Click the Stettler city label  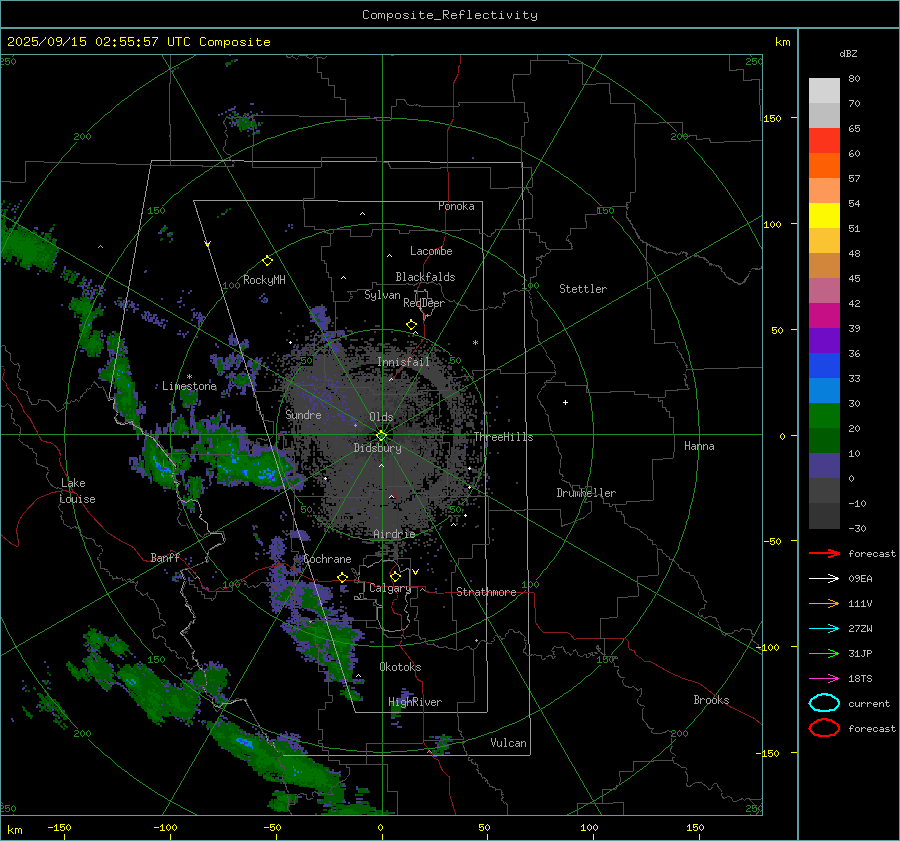tap(583, 289)
